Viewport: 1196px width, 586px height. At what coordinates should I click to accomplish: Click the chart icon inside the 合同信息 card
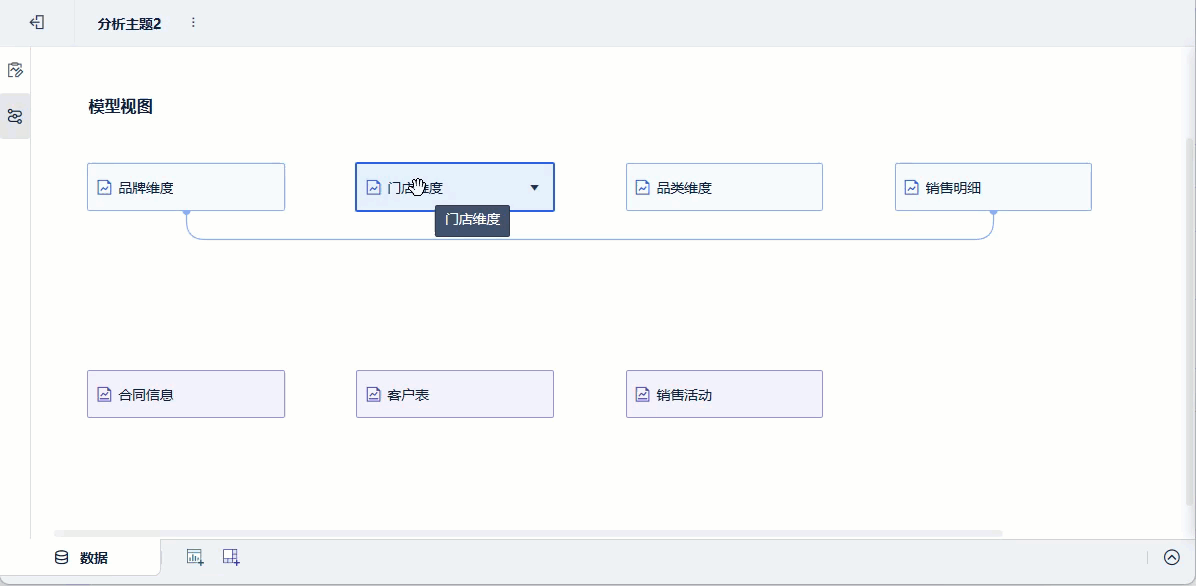[104, 393]
